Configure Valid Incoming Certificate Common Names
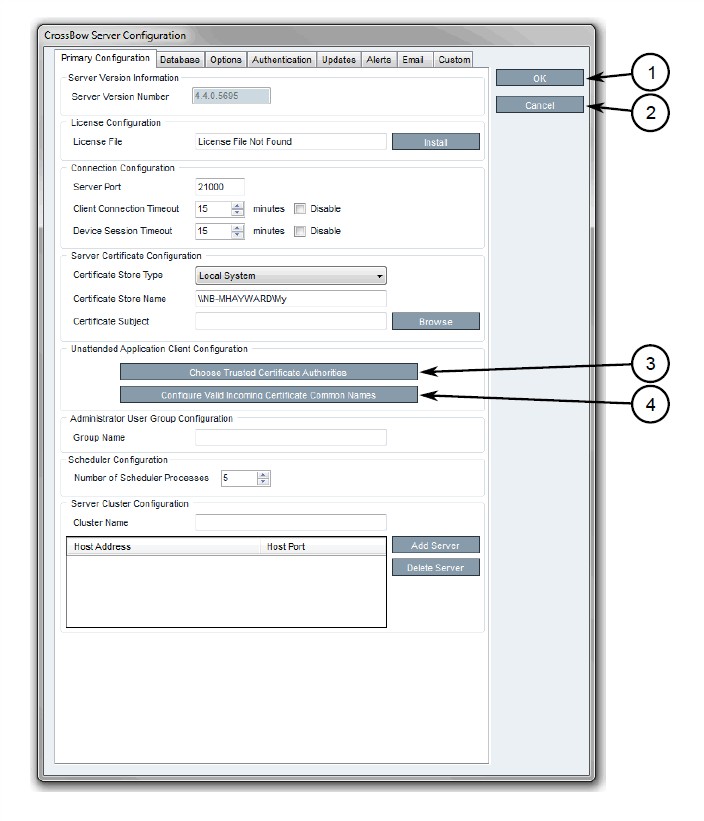 click(269, 395)
